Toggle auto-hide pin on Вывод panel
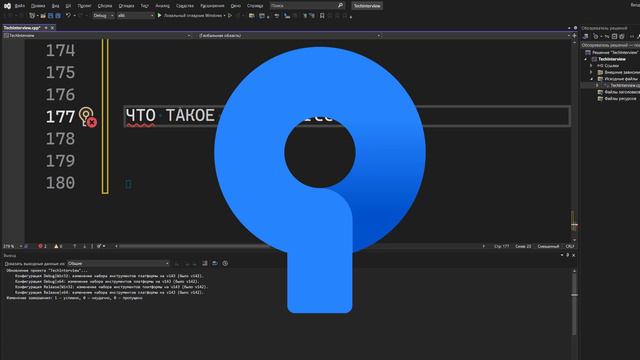This screenshot has width=640, height=360. 567,255
